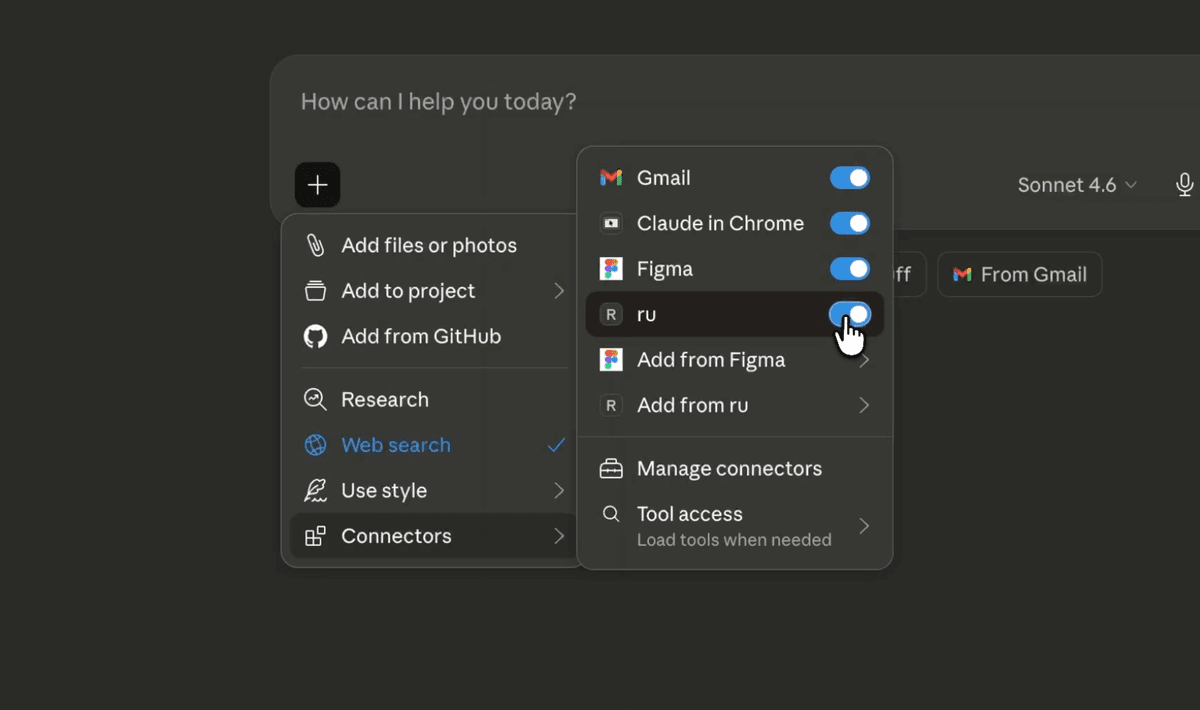Disable the Gmail connector toggle
Image resolution: width=1200 pixels, height=710 pixels.
pos(849,178)
